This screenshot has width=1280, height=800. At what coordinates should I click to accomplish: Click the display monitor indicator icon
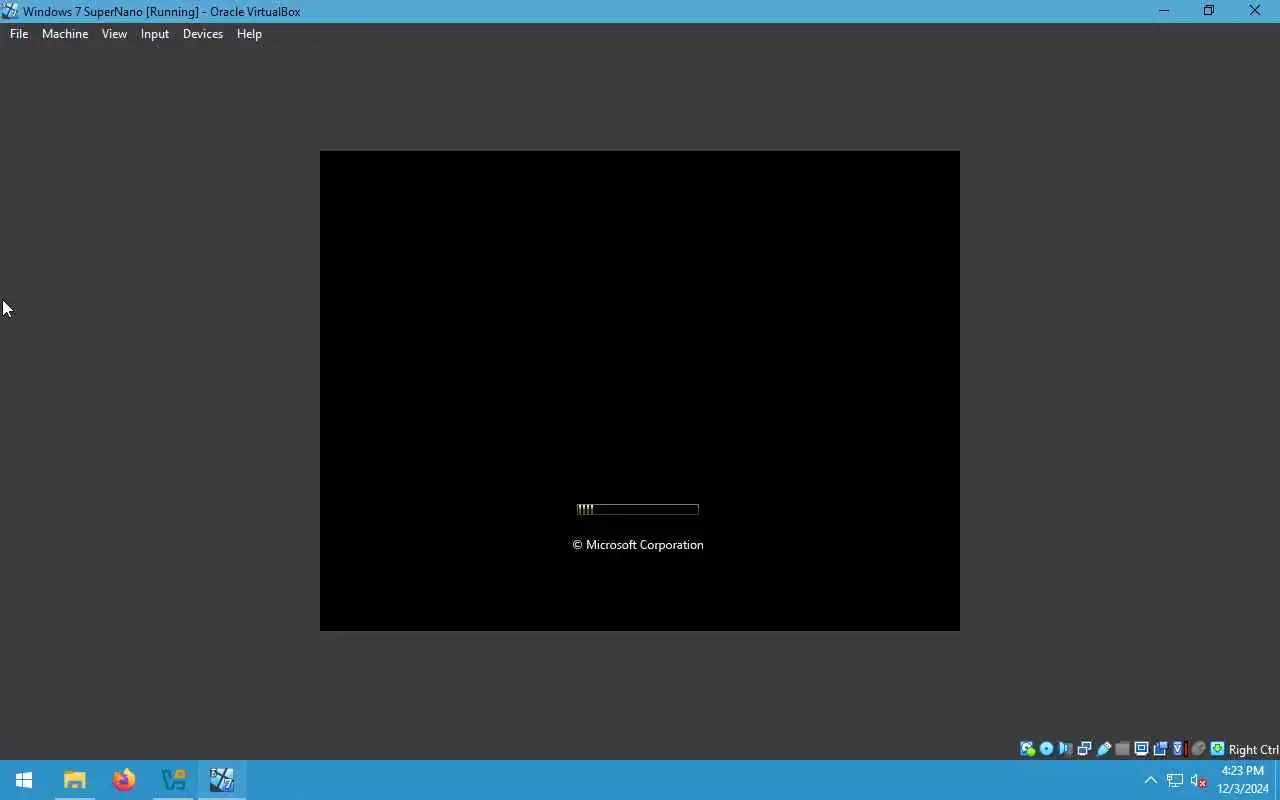click(x=1141, y=749)
